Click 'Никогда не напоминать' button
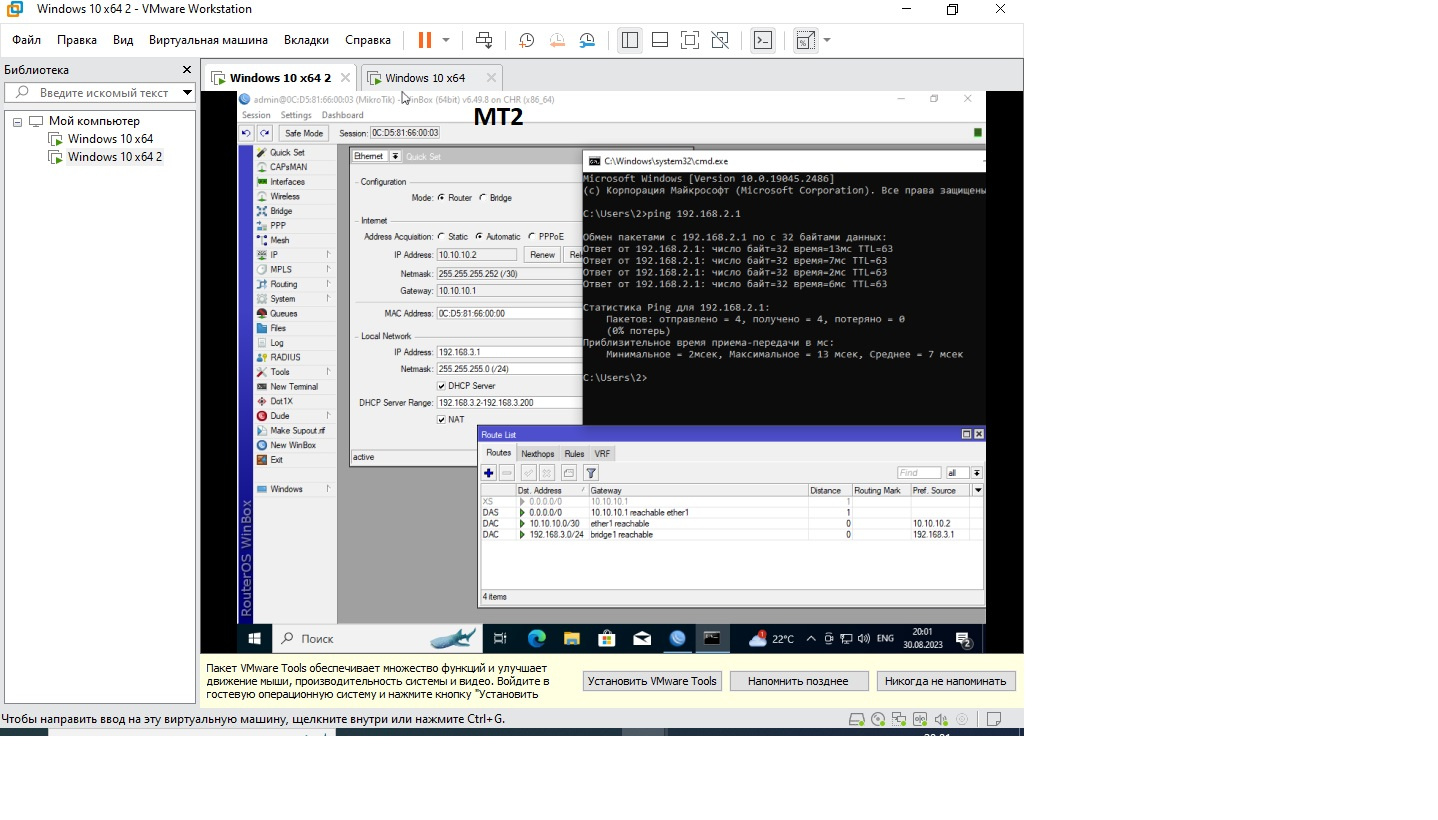This screenshot has height=820, width=1438. click(x=946, y=681)
